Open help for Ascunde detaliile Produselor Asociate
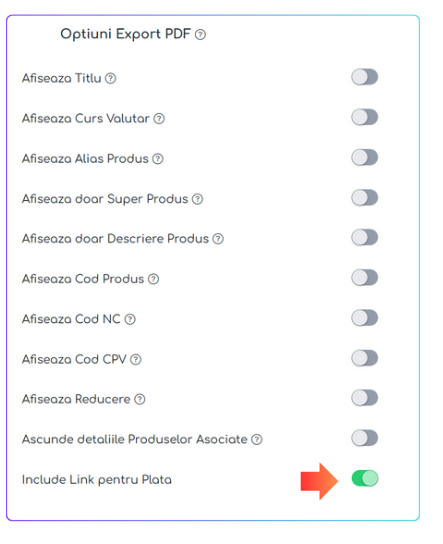The image size is (443, 544). 257,440
